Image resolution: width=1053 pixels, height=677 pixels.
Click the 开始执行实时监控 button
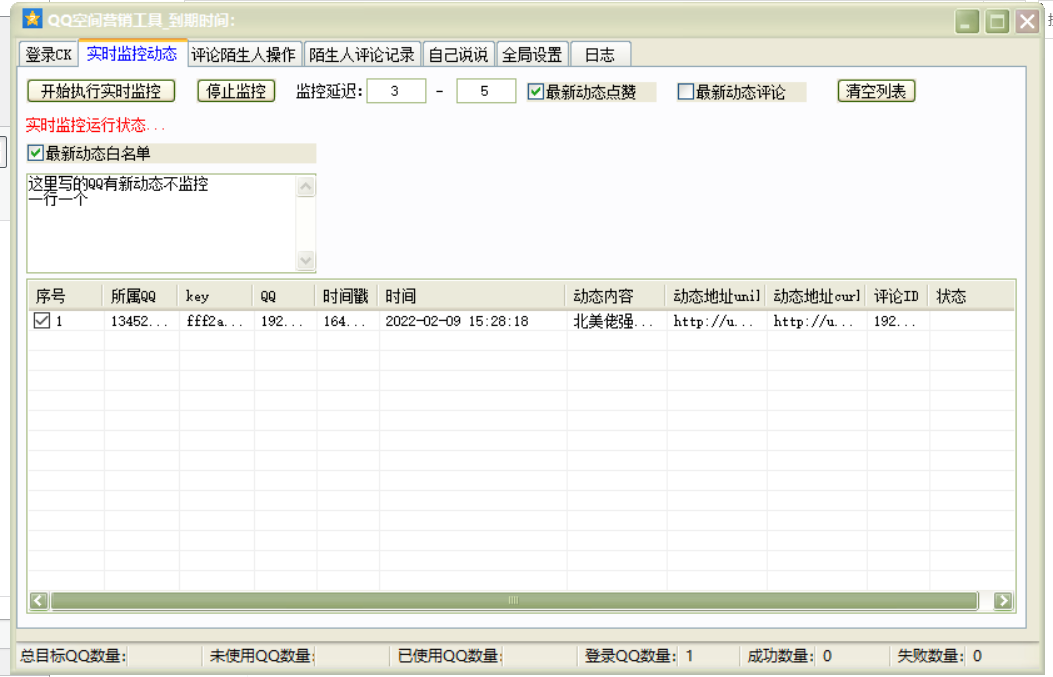pyautogui.click(x=101, y=91)
